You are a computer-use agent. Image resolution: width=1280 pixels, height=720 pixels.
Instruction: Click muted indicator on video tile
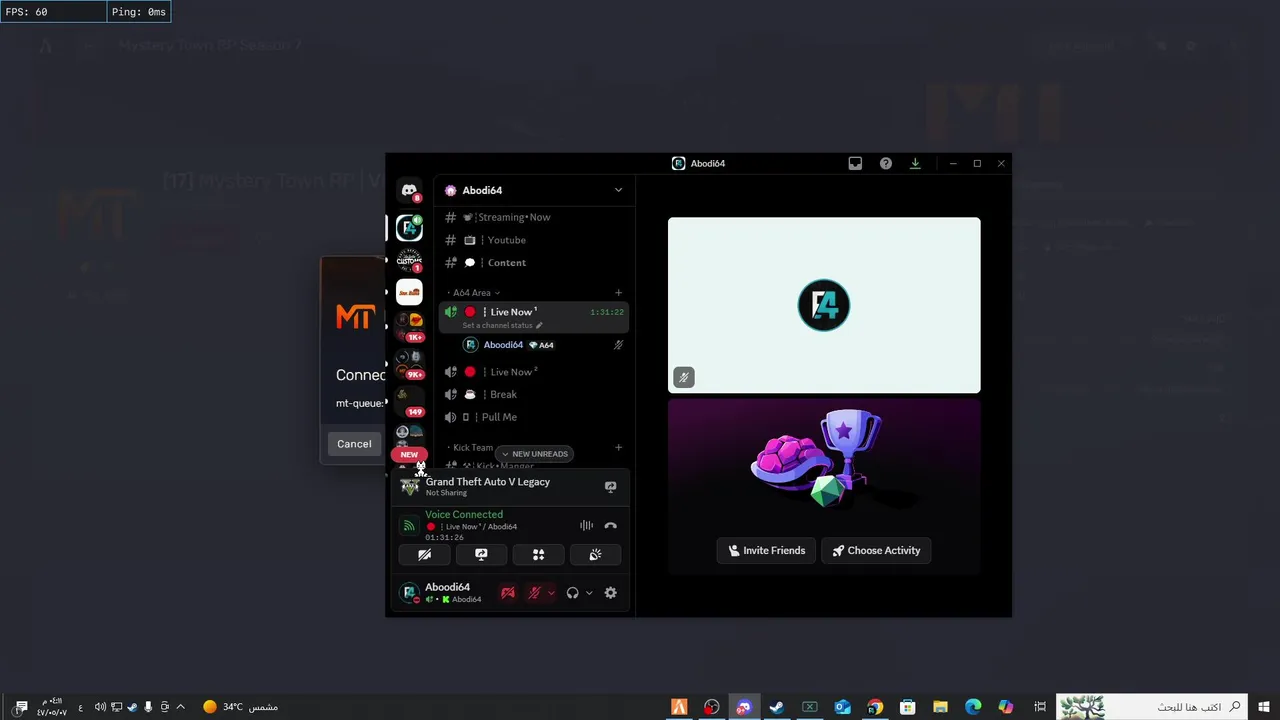click(x=683, y=378)
